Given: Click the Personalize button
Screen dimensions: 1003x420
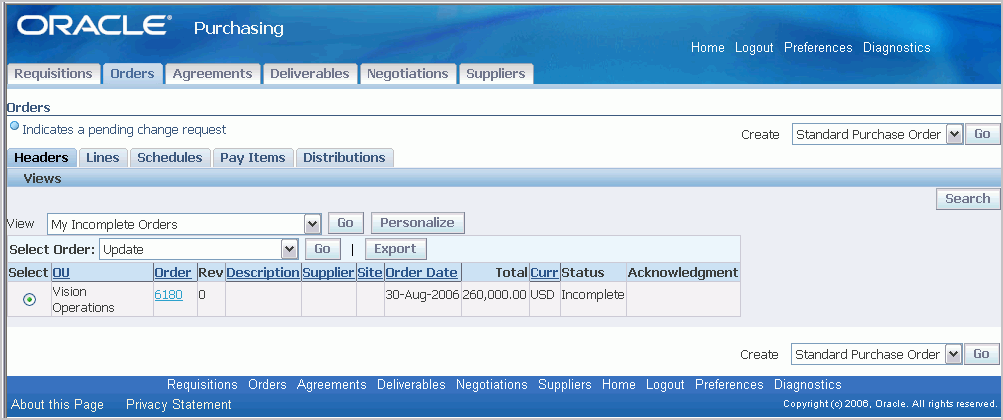Looking at the screenshot, I should point(417,223).
